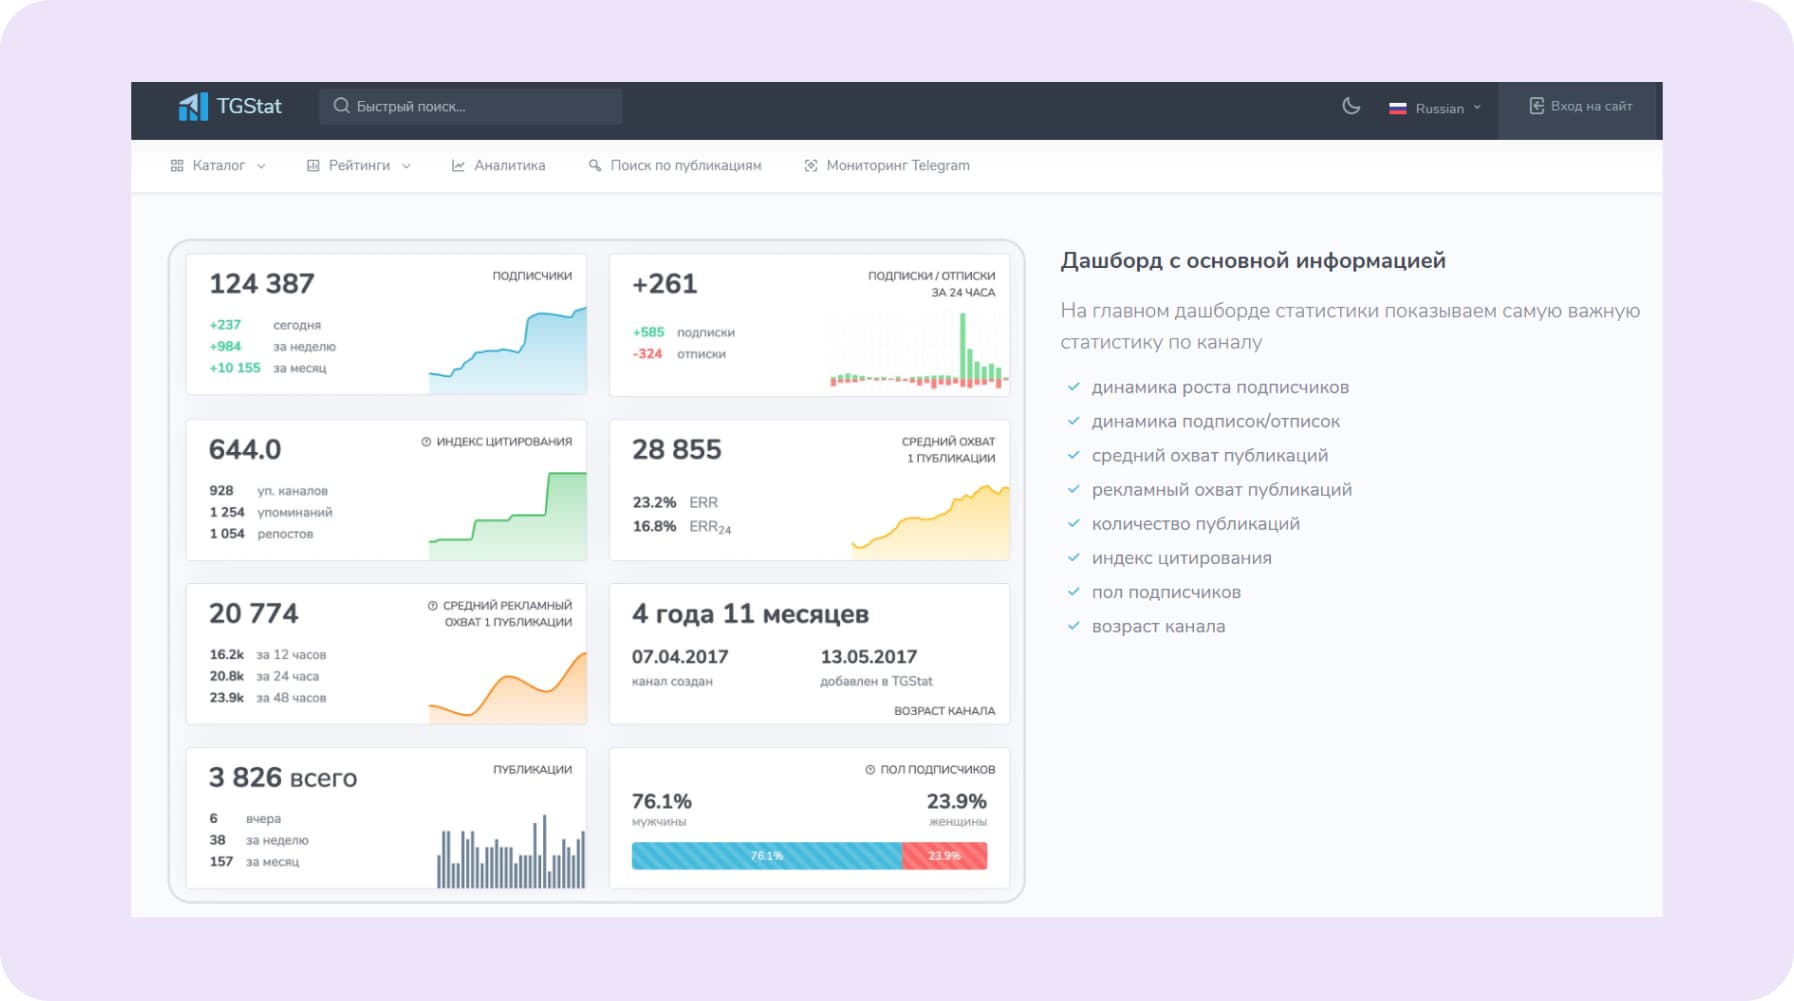The width and height of the screenshot is (1794, 1001).
Task: Click the info icon beside Средний рекламный охват
Action: [432, 606]
